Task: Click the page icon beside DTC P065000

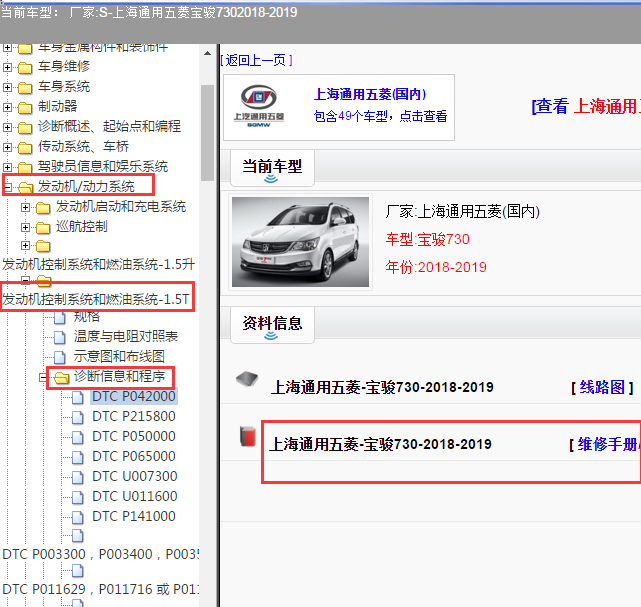Action: coord(78,457)
